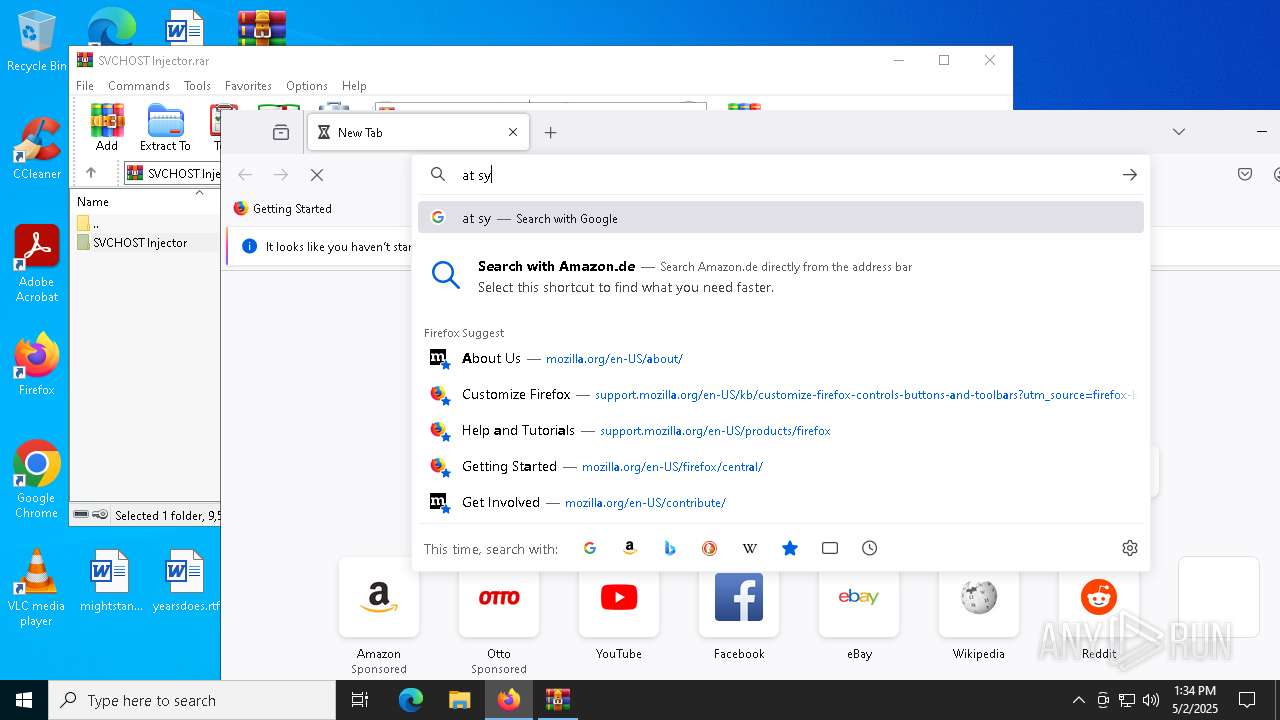Open Help and Tutorials suggestion

click(x=781, y=430)
